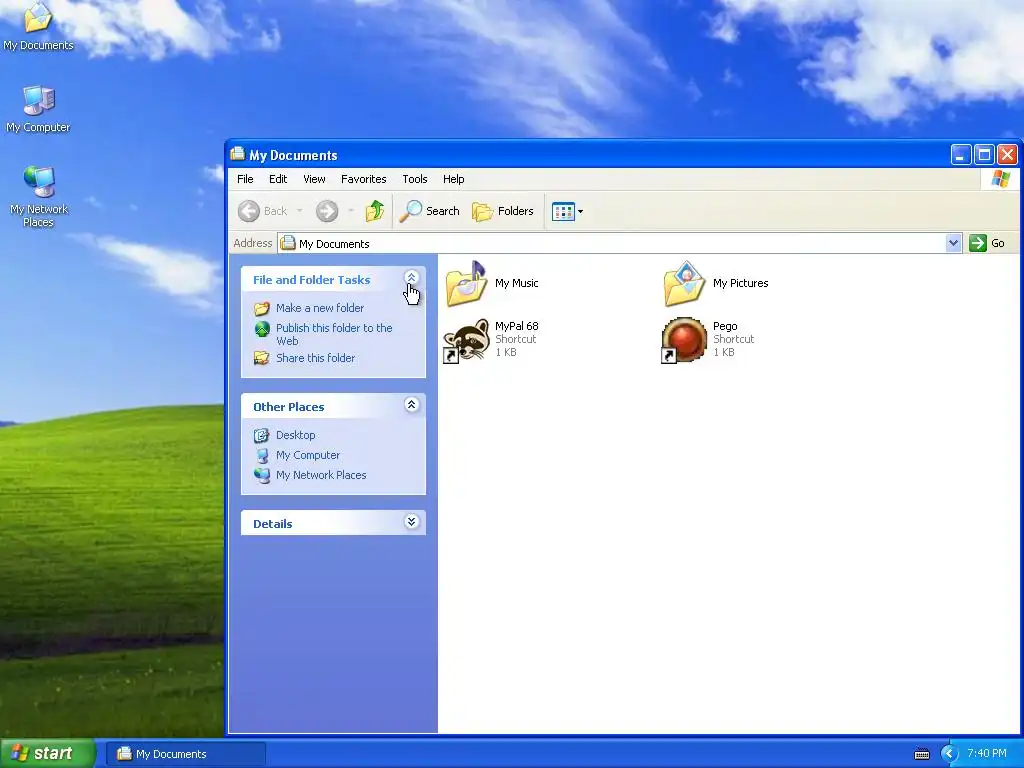1024x768 pixels.
Task: Select the Pego red ball shortcut icon
Action: [684, 340]
